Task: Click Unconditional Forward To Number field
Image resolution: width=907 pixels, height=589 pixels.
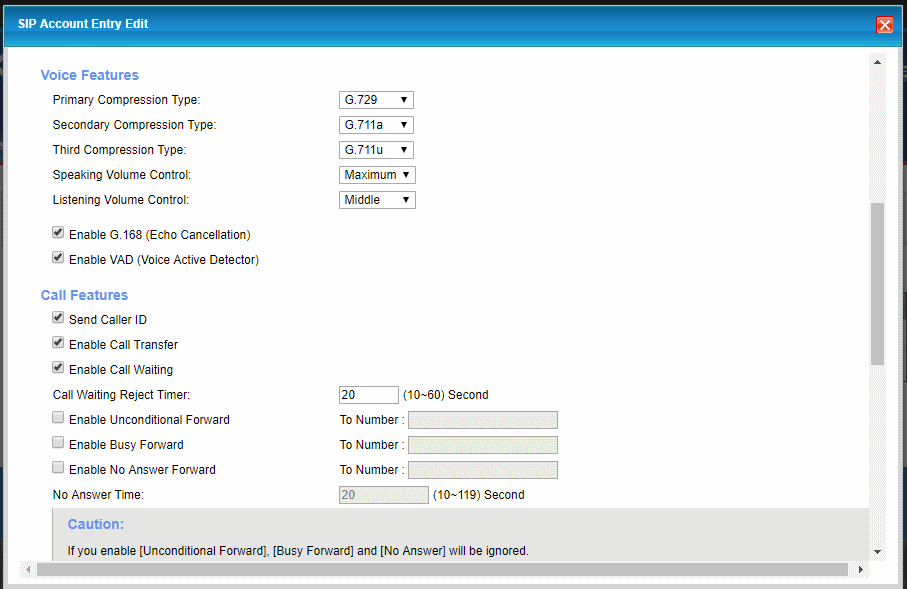Action: [x=483, y=420]
